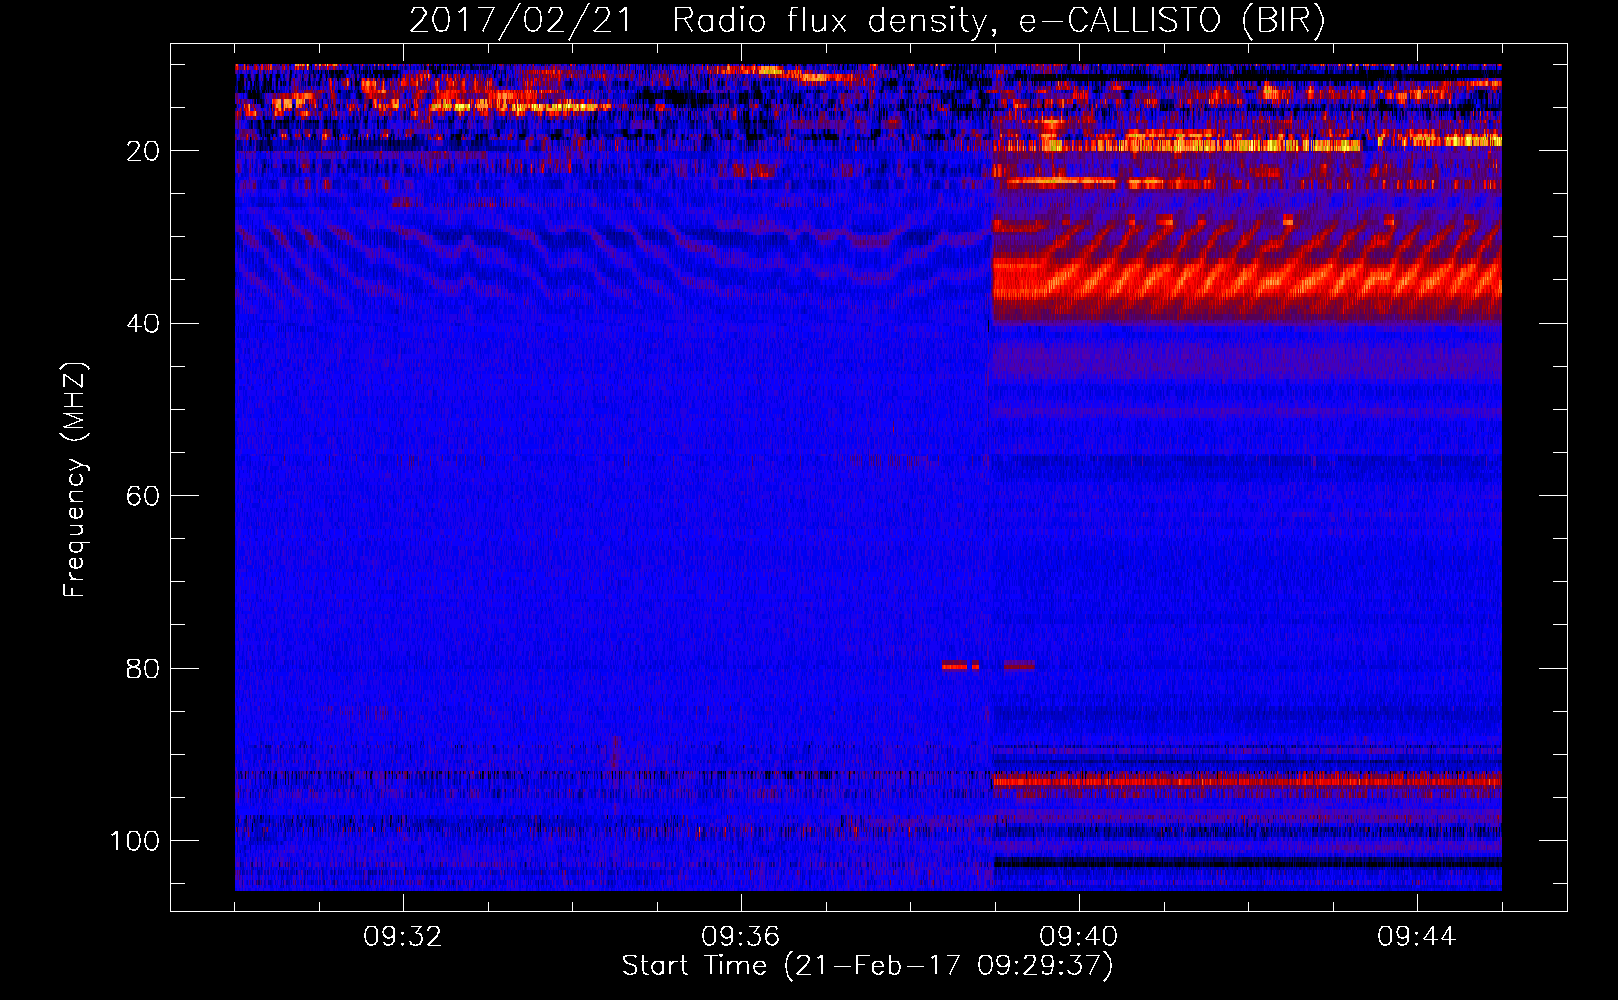Click the 09:40 time tick label

tap(1079, 937)
